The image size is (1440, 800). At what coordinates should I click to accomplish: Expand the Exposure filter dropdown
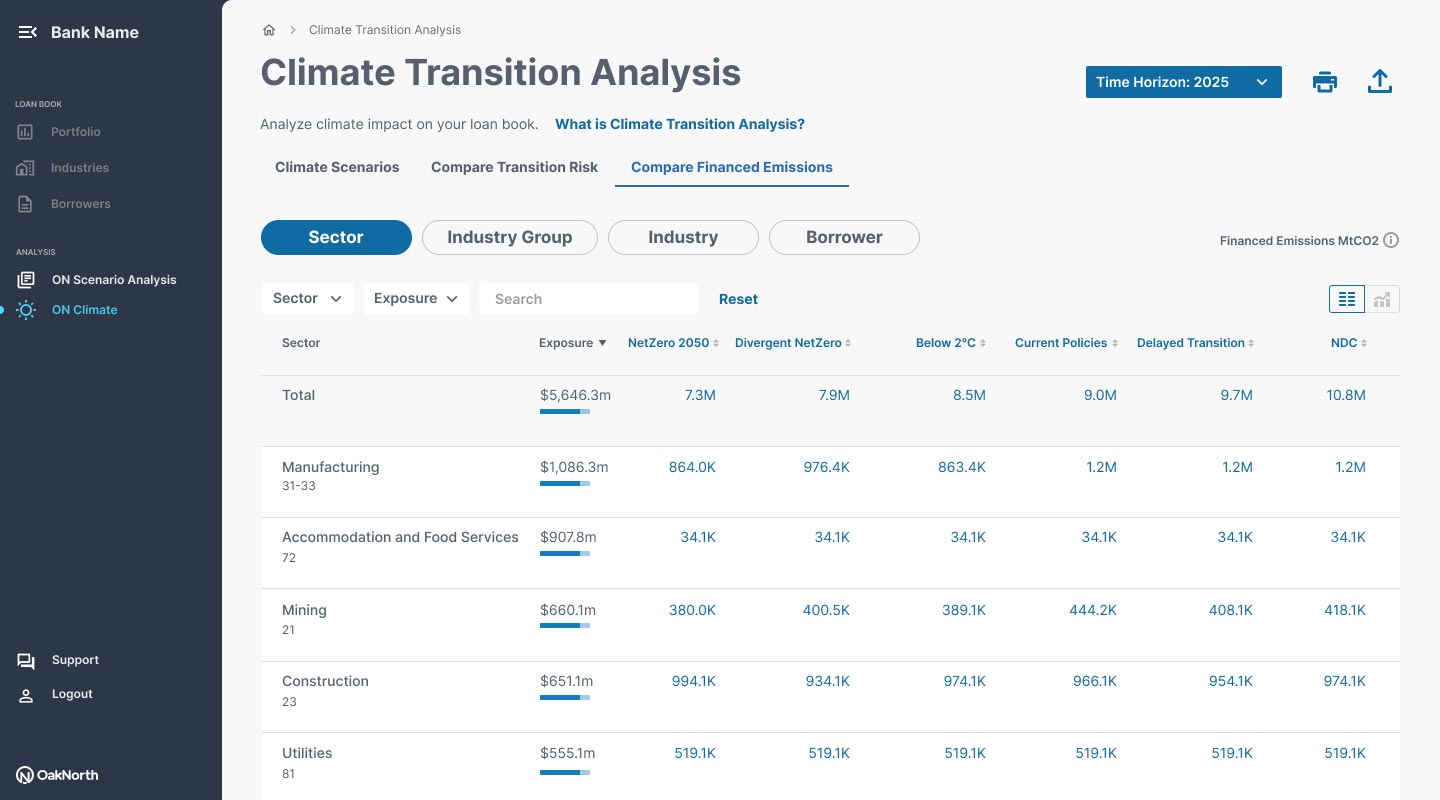[416, 299]
